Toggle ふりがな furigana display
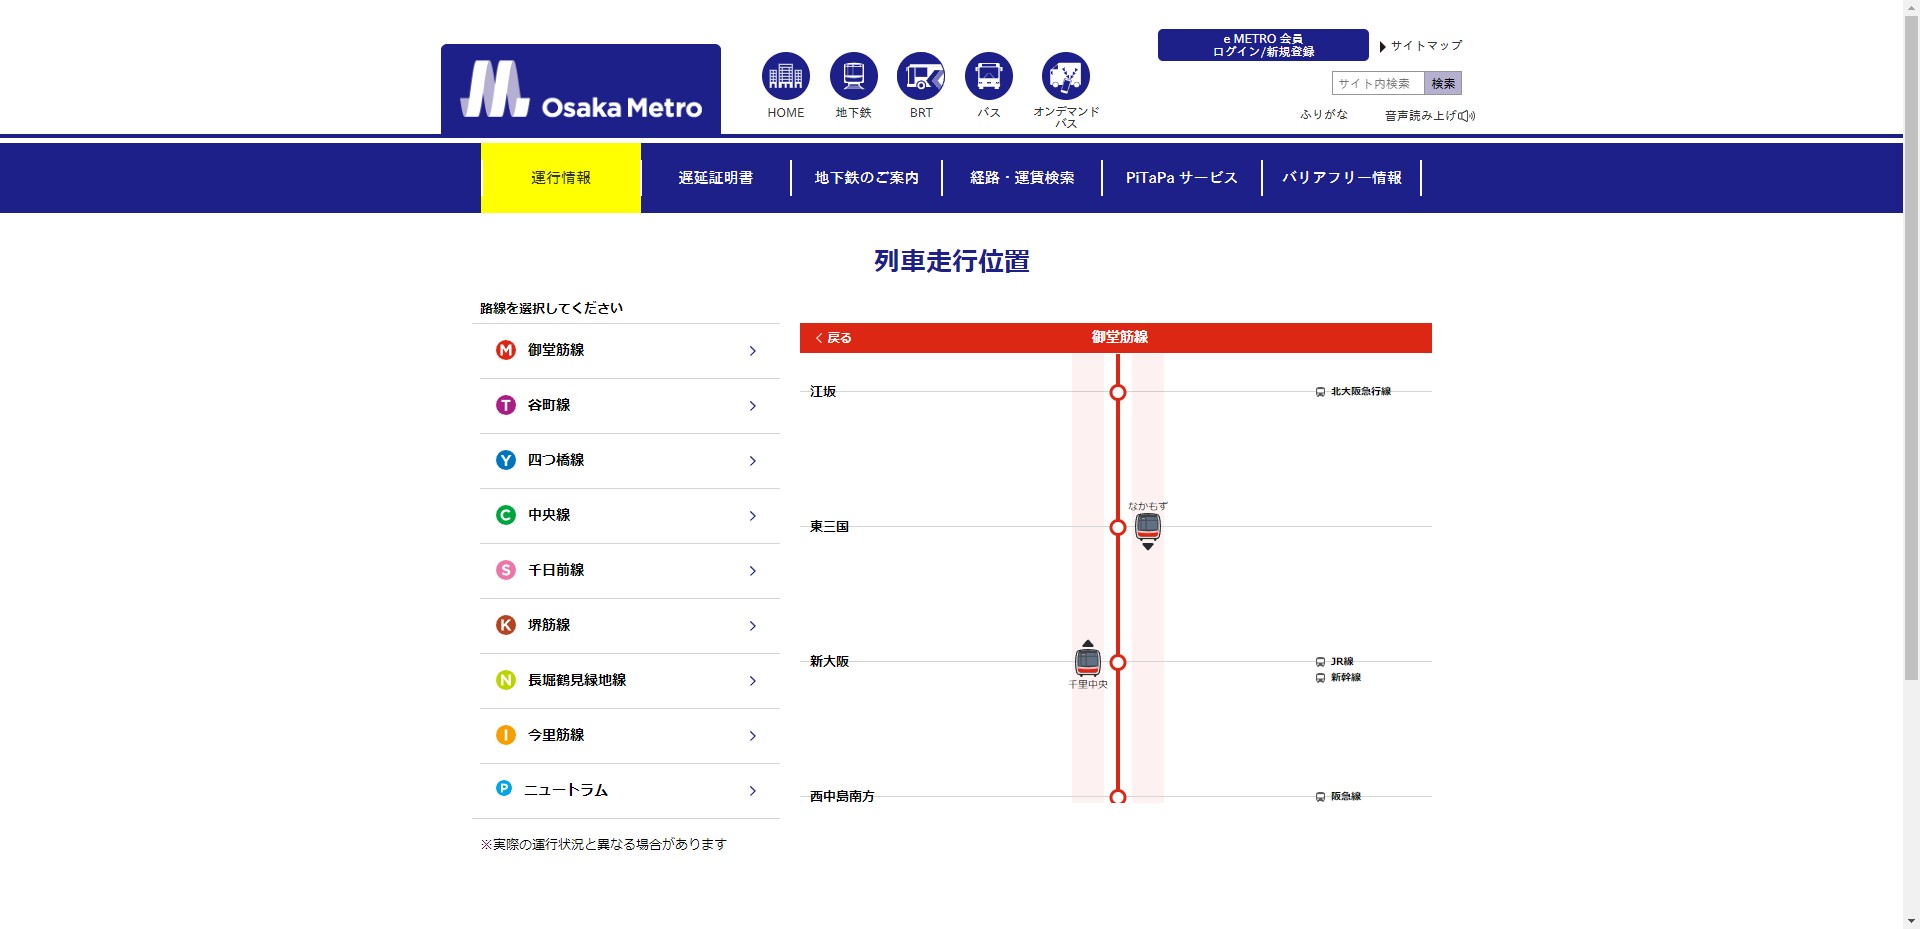 [1323, 115]
